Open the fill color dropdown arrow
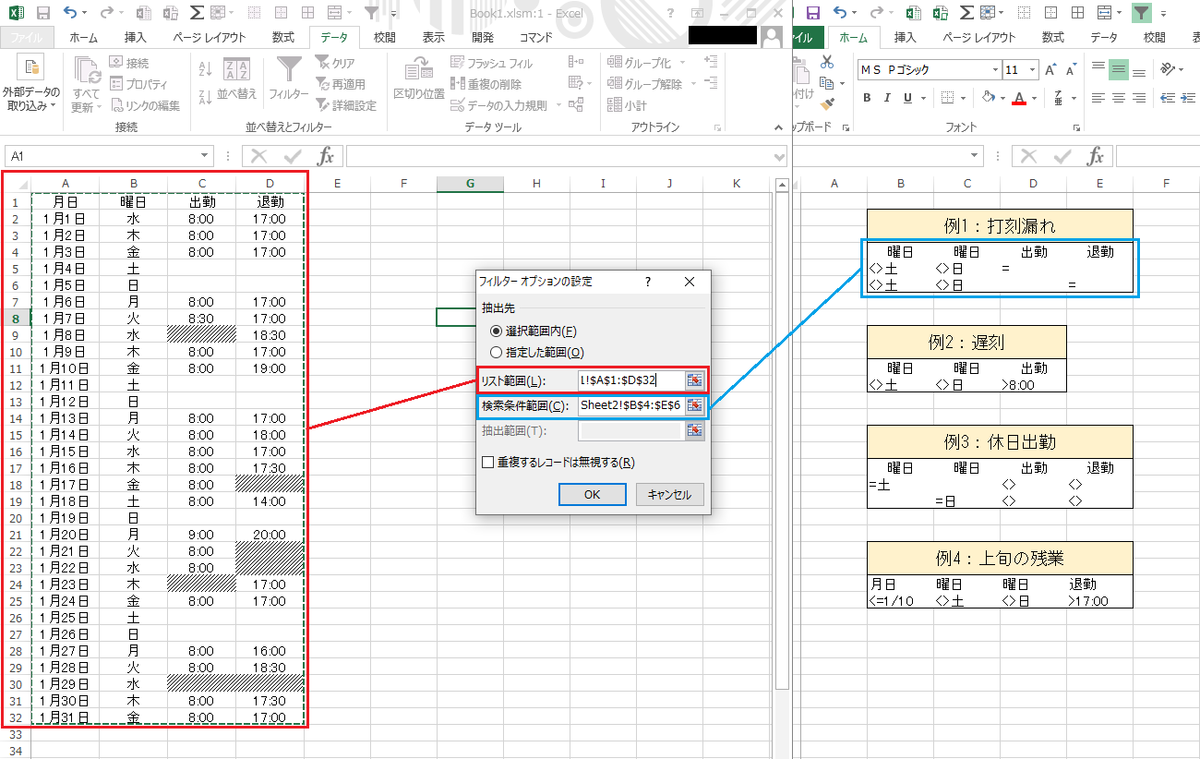Image resolution: width=1200 pixels, height=759 pixels. click(x=1002, y=98)
